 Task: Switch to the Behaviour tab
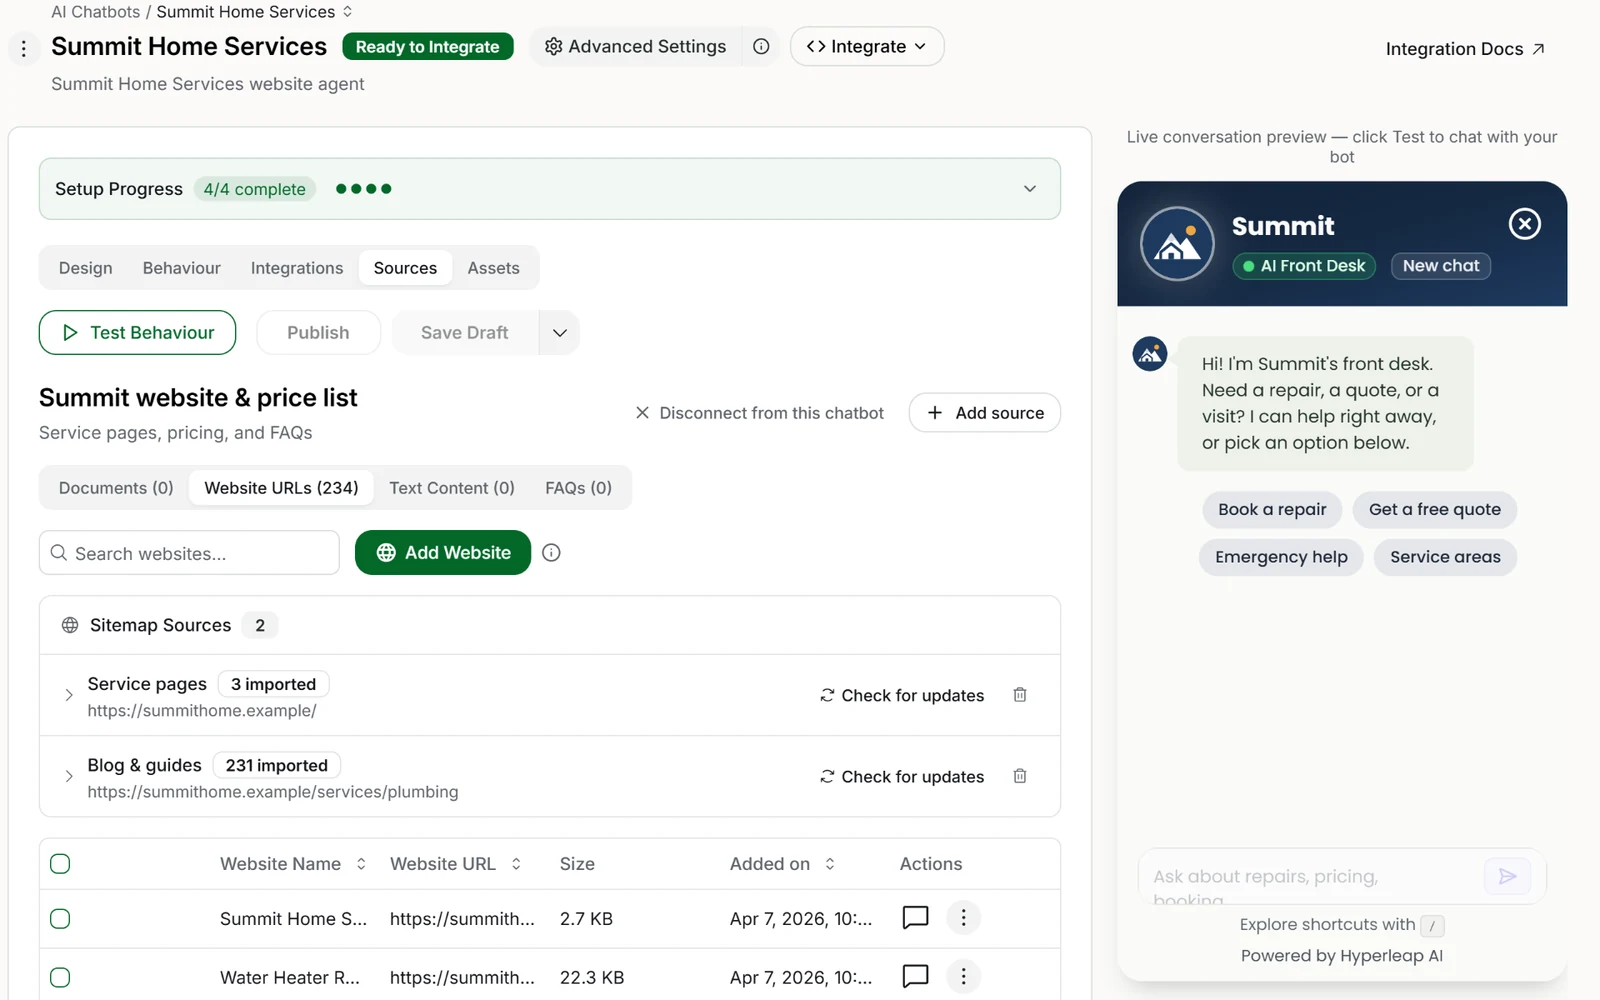click(x=182, y=268)
